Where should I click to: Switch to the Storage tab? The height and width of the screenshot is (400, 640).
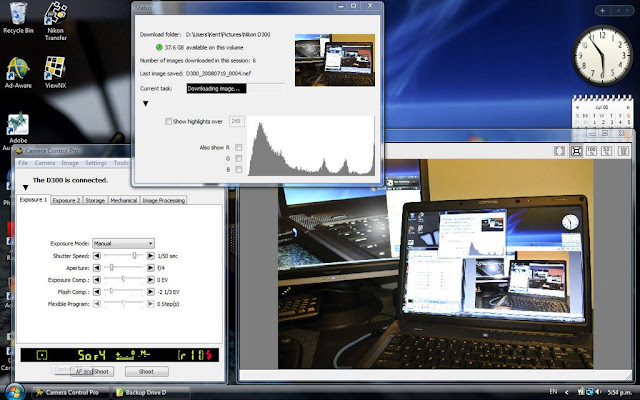point(95,200)
